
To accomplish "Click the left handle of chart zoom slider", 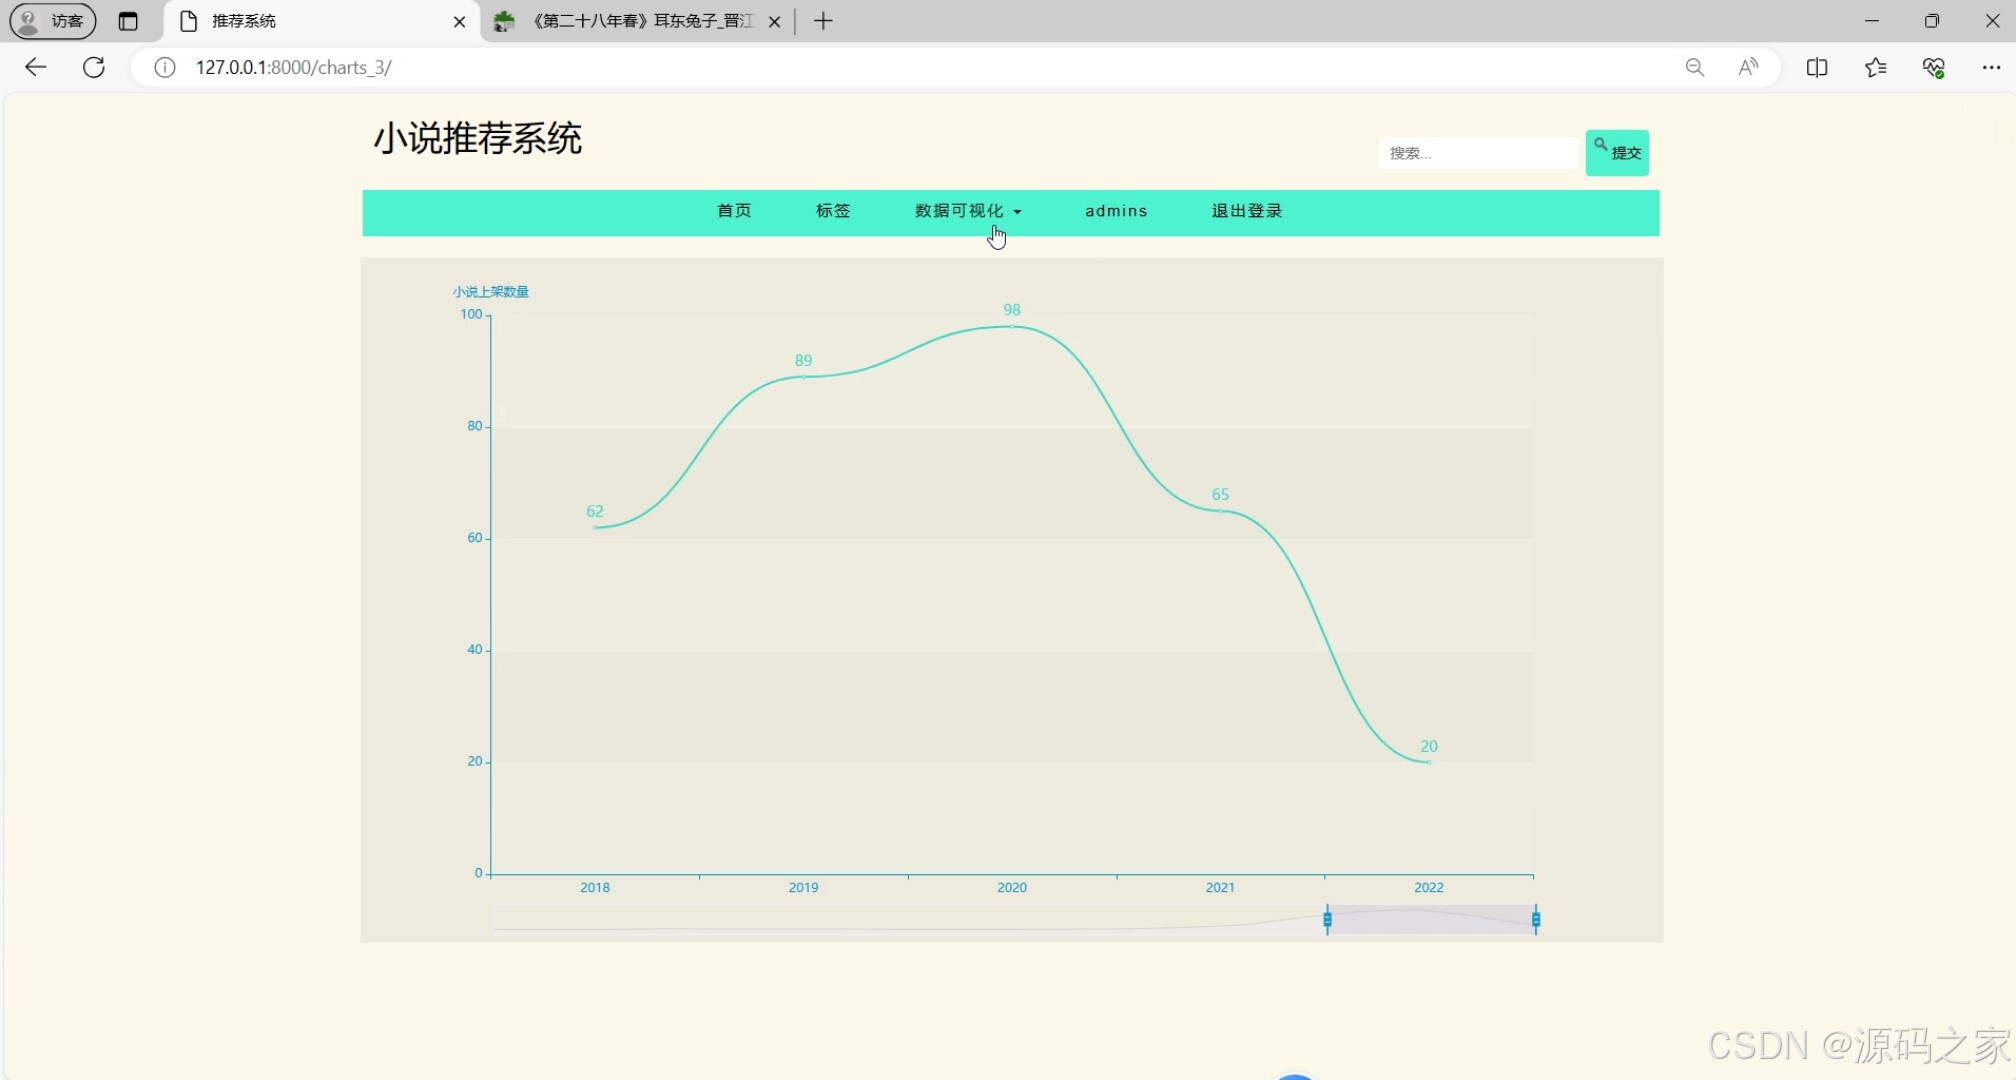I will click(x=1327, y=920).
